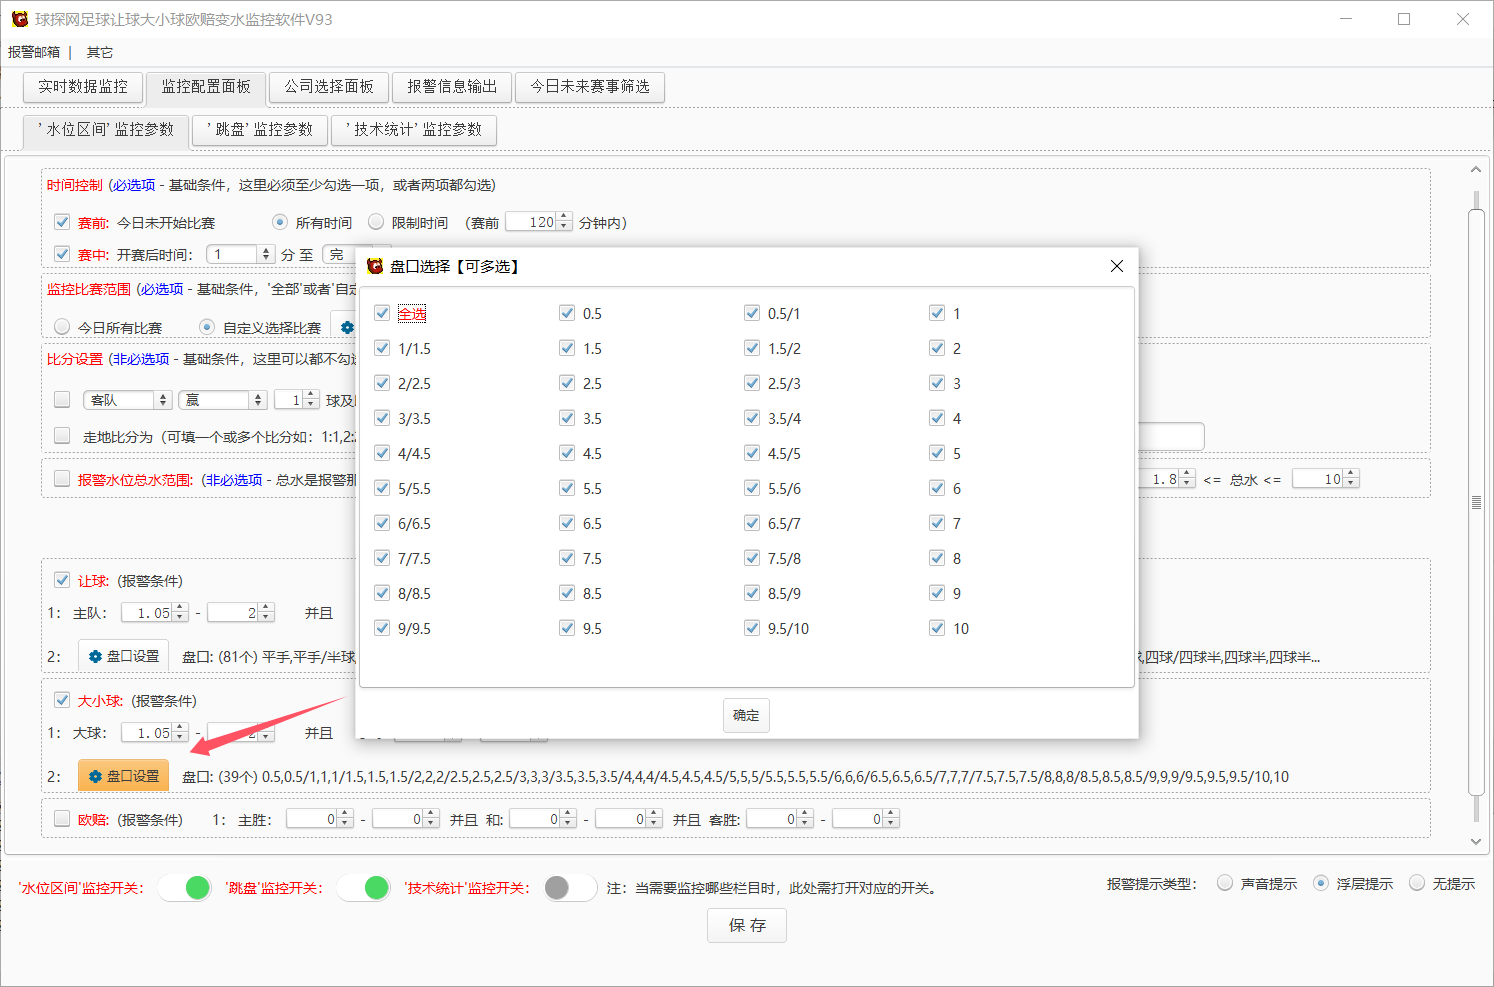Adjust 欧赔 主胜 first value stepper

(345, 819)
